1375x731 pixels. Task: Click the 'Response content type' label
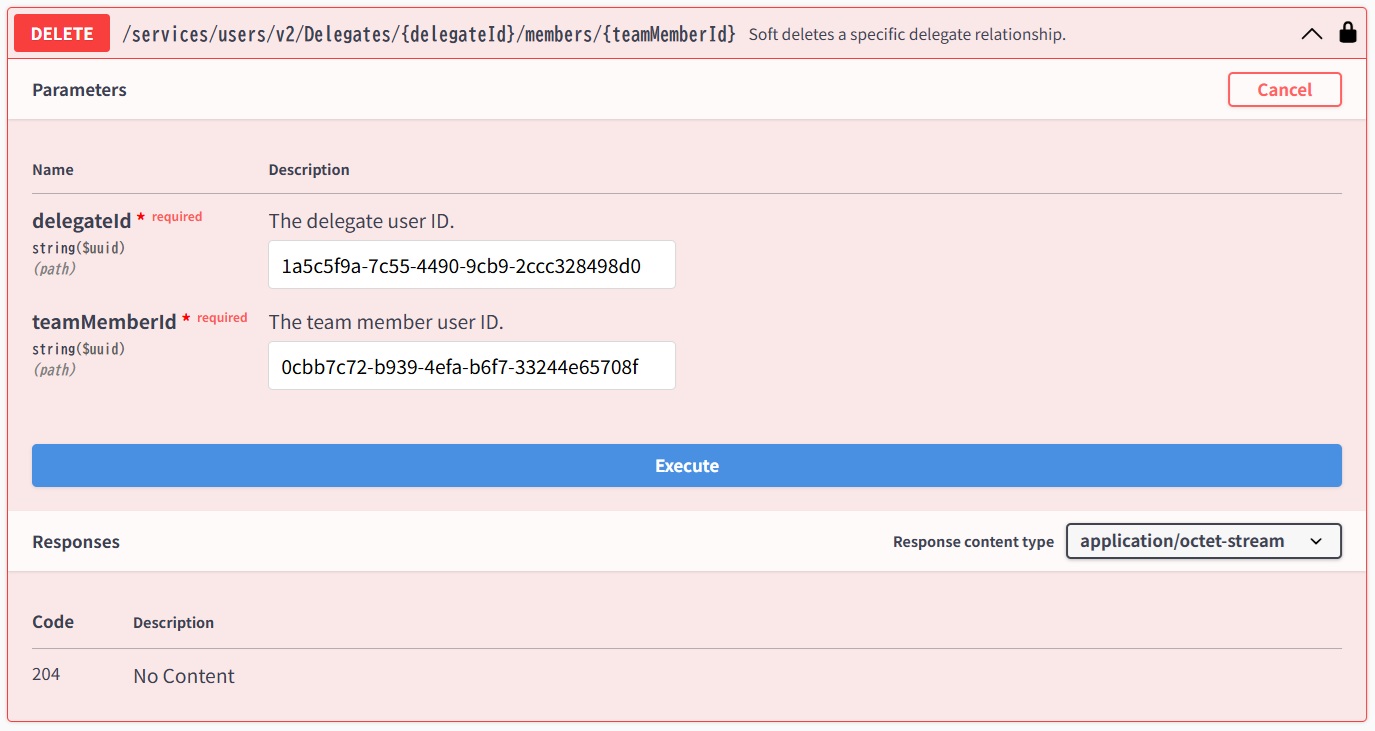(x=973, y=542)
